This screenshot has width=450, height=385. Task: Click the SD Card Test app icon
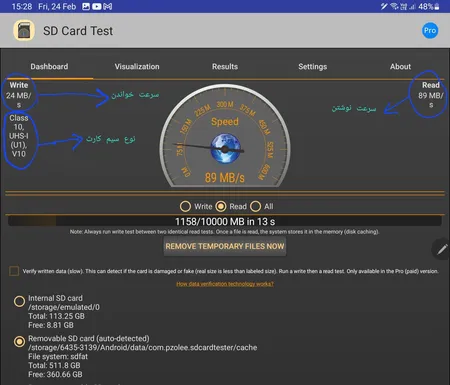(x=24, y=31)
